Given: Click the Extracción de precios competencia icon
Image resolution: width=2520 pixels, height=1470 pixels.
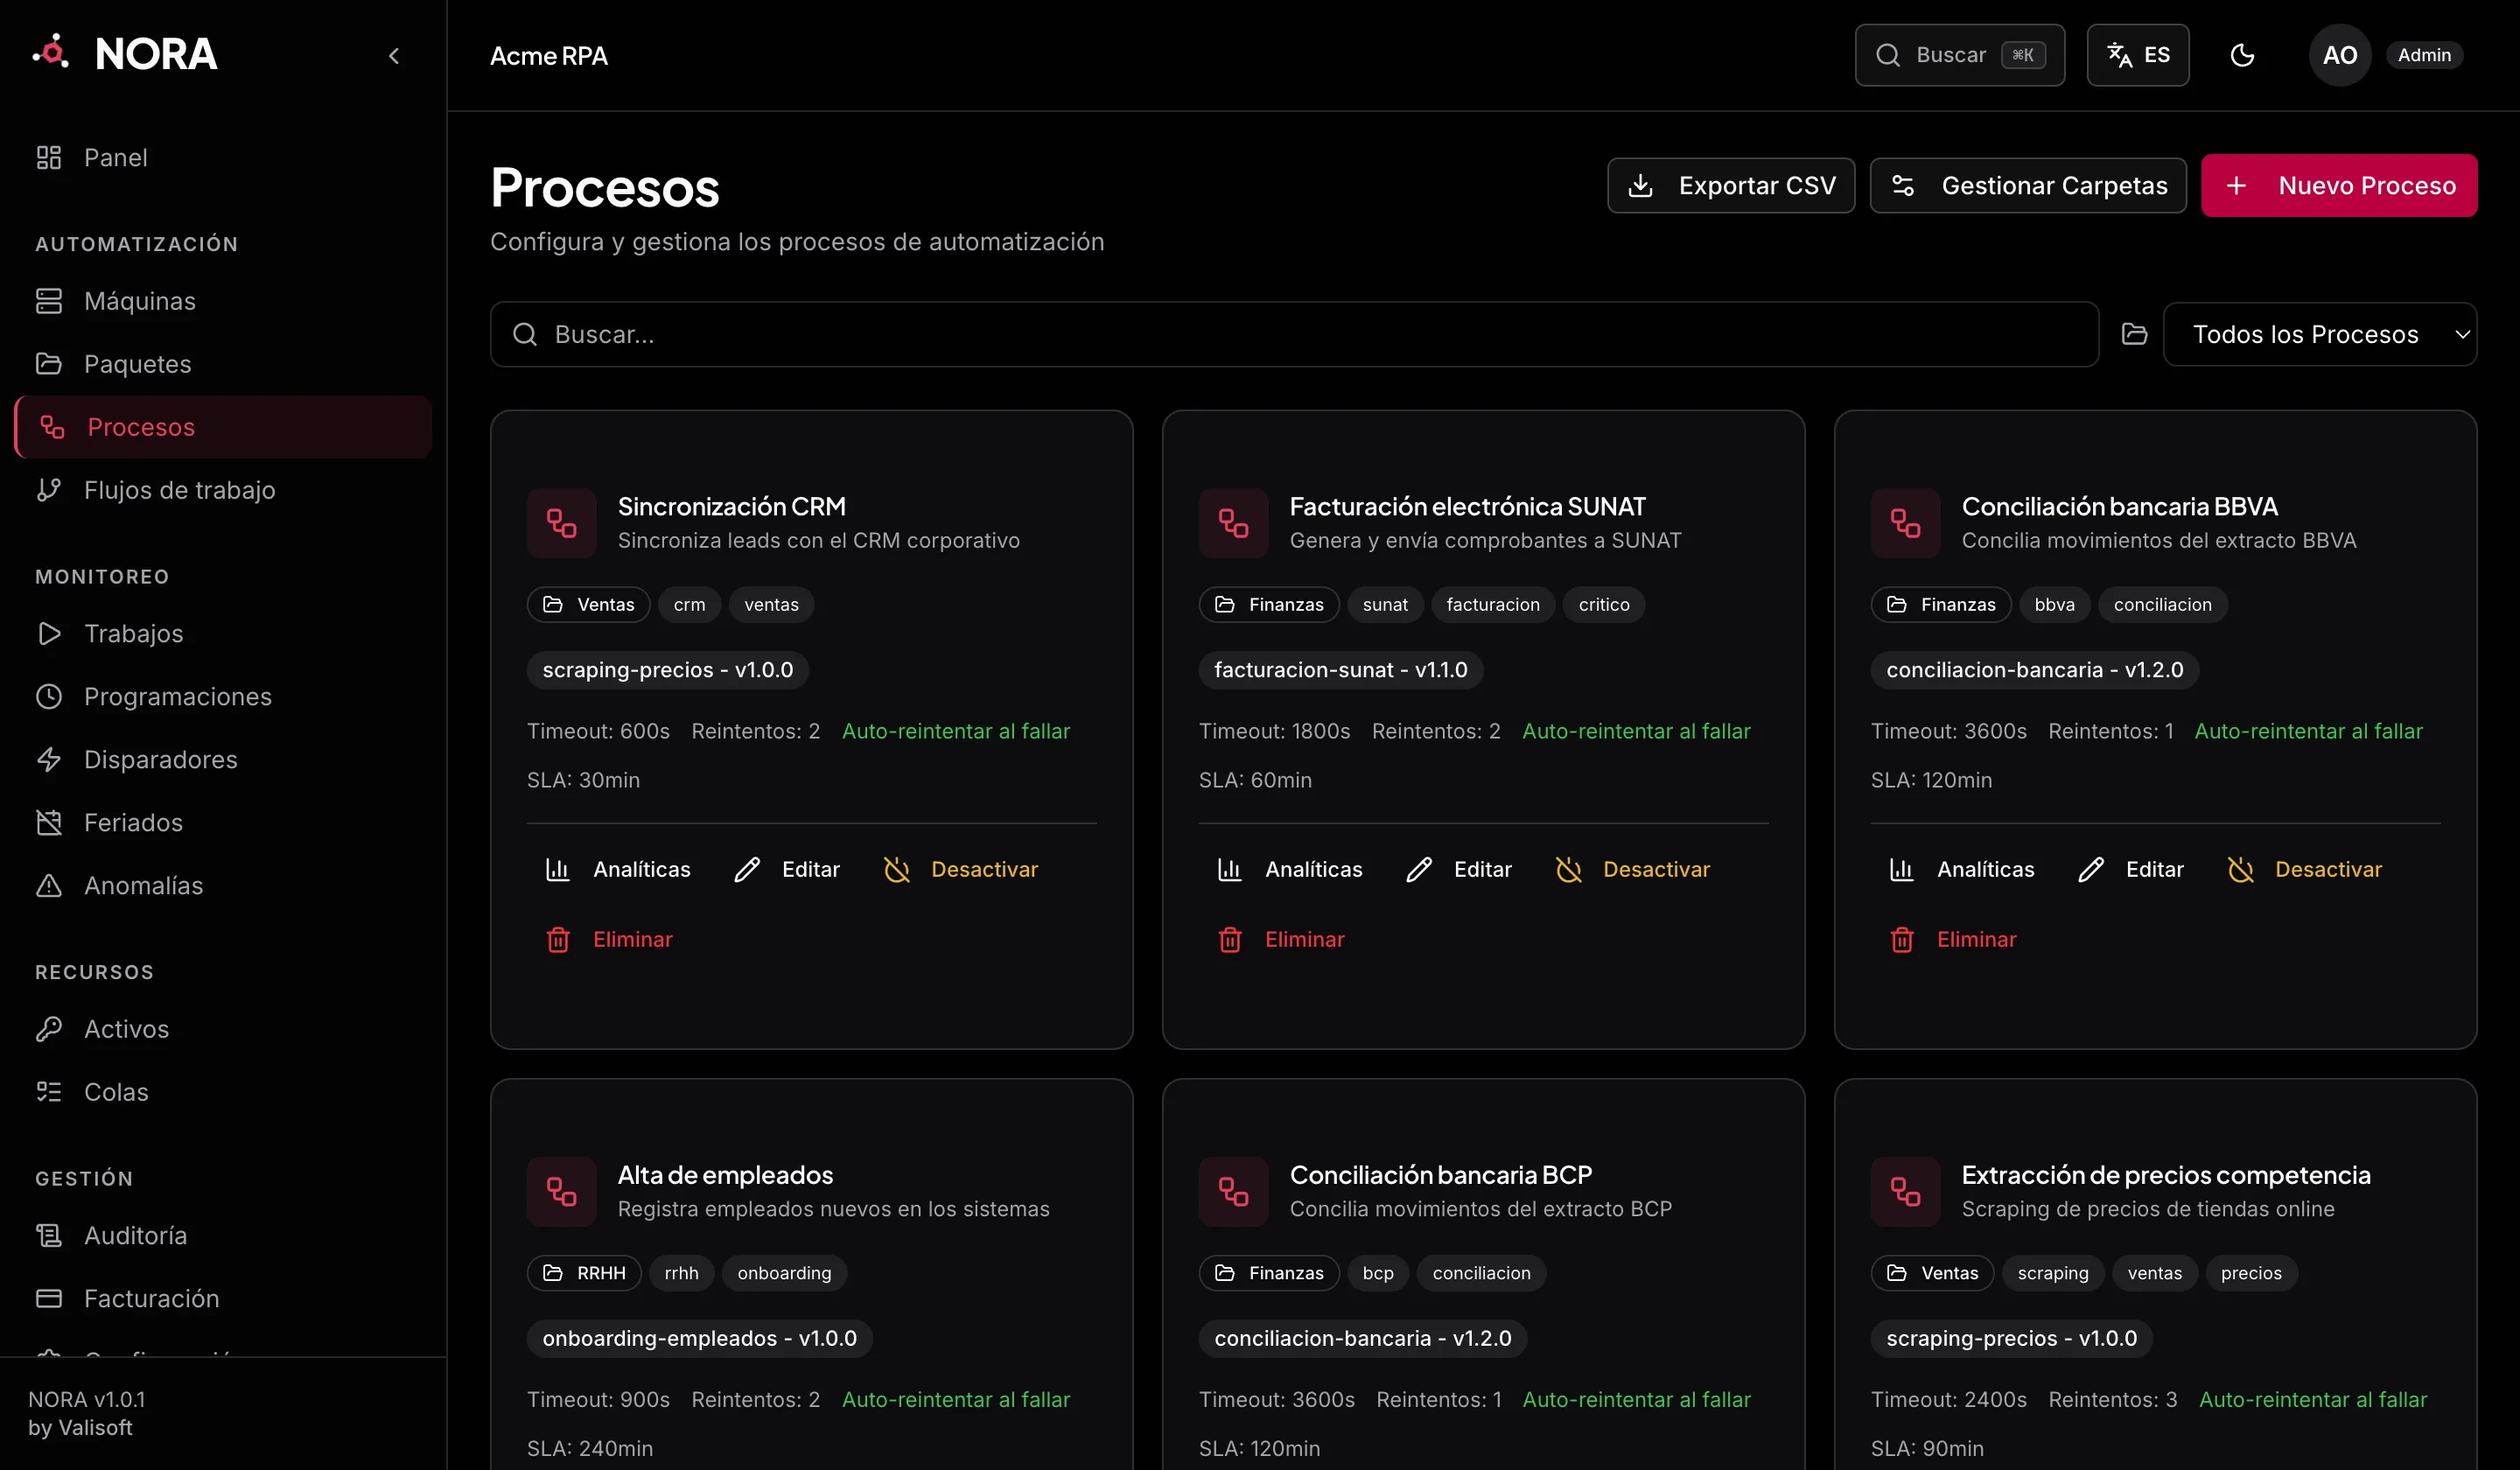Looking at the screenshot, I should tap(1905, 1191).
